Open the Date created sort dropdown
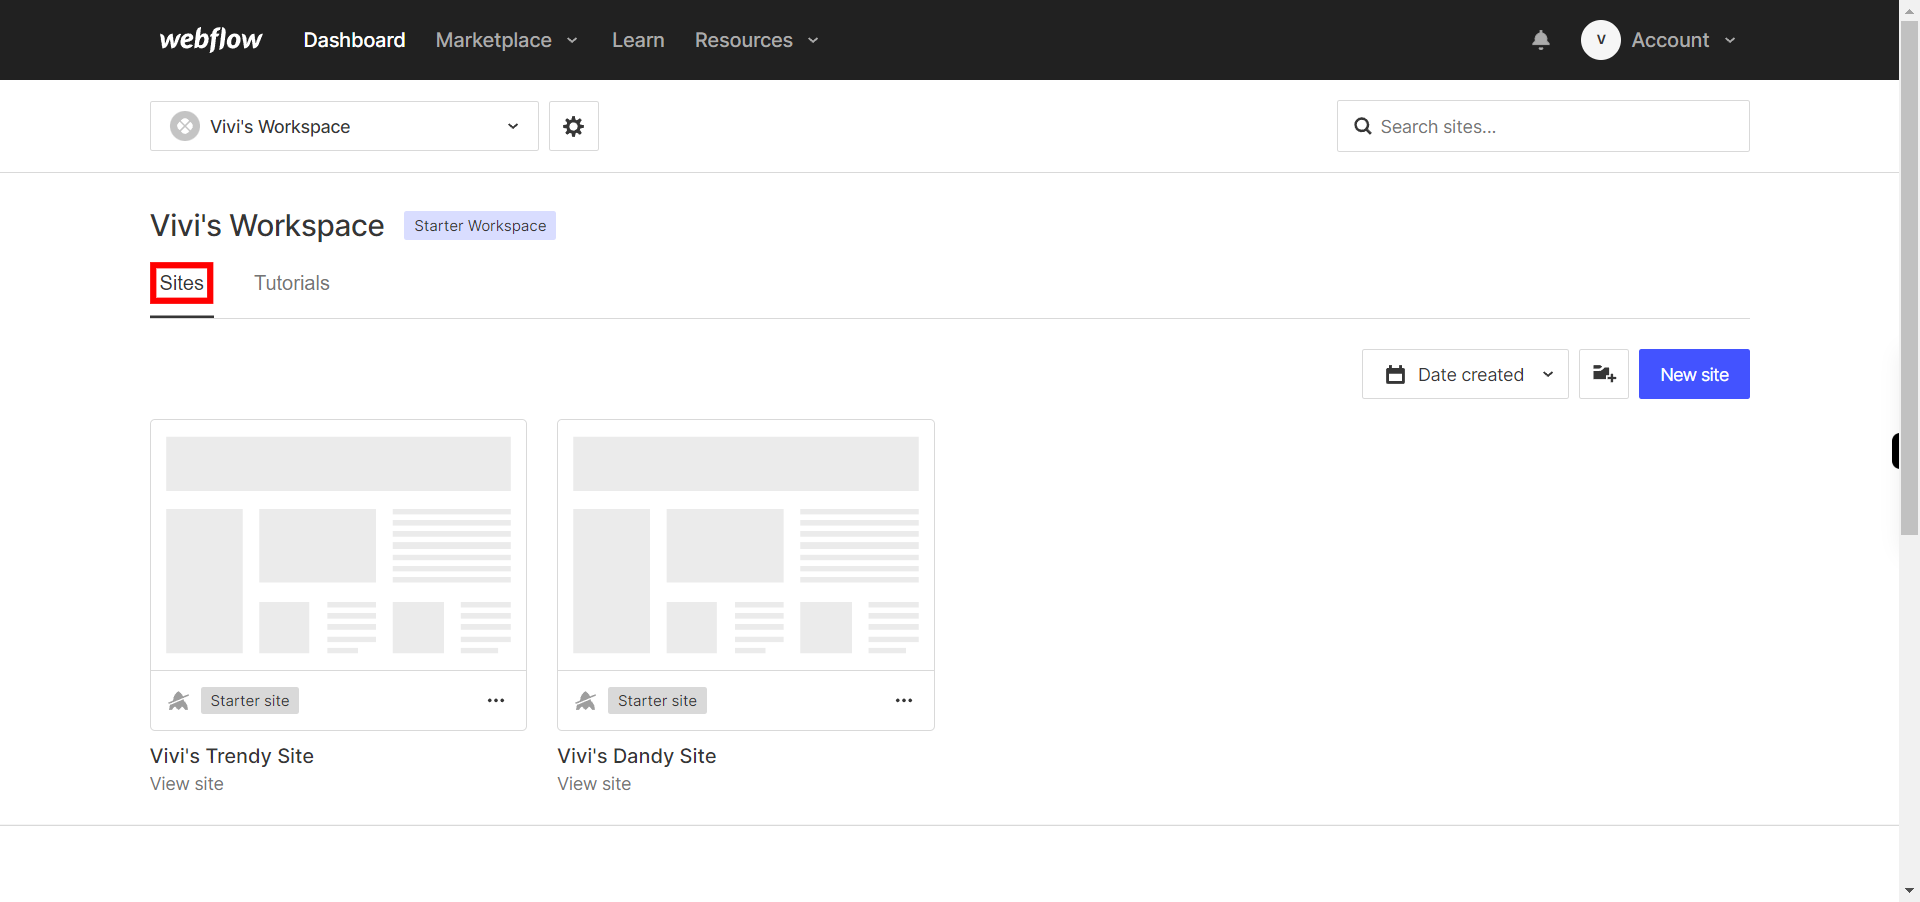1920x902 pixels. 1465,374
